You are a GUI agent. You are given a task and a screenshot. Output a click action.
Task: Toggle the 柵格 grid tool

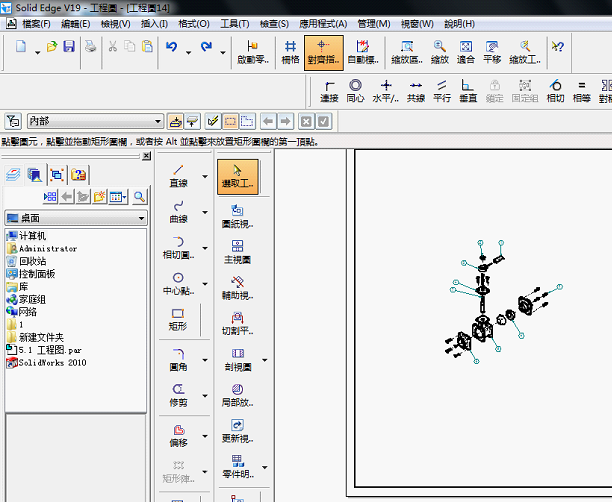pyautogui.click(x=290, y=52)
